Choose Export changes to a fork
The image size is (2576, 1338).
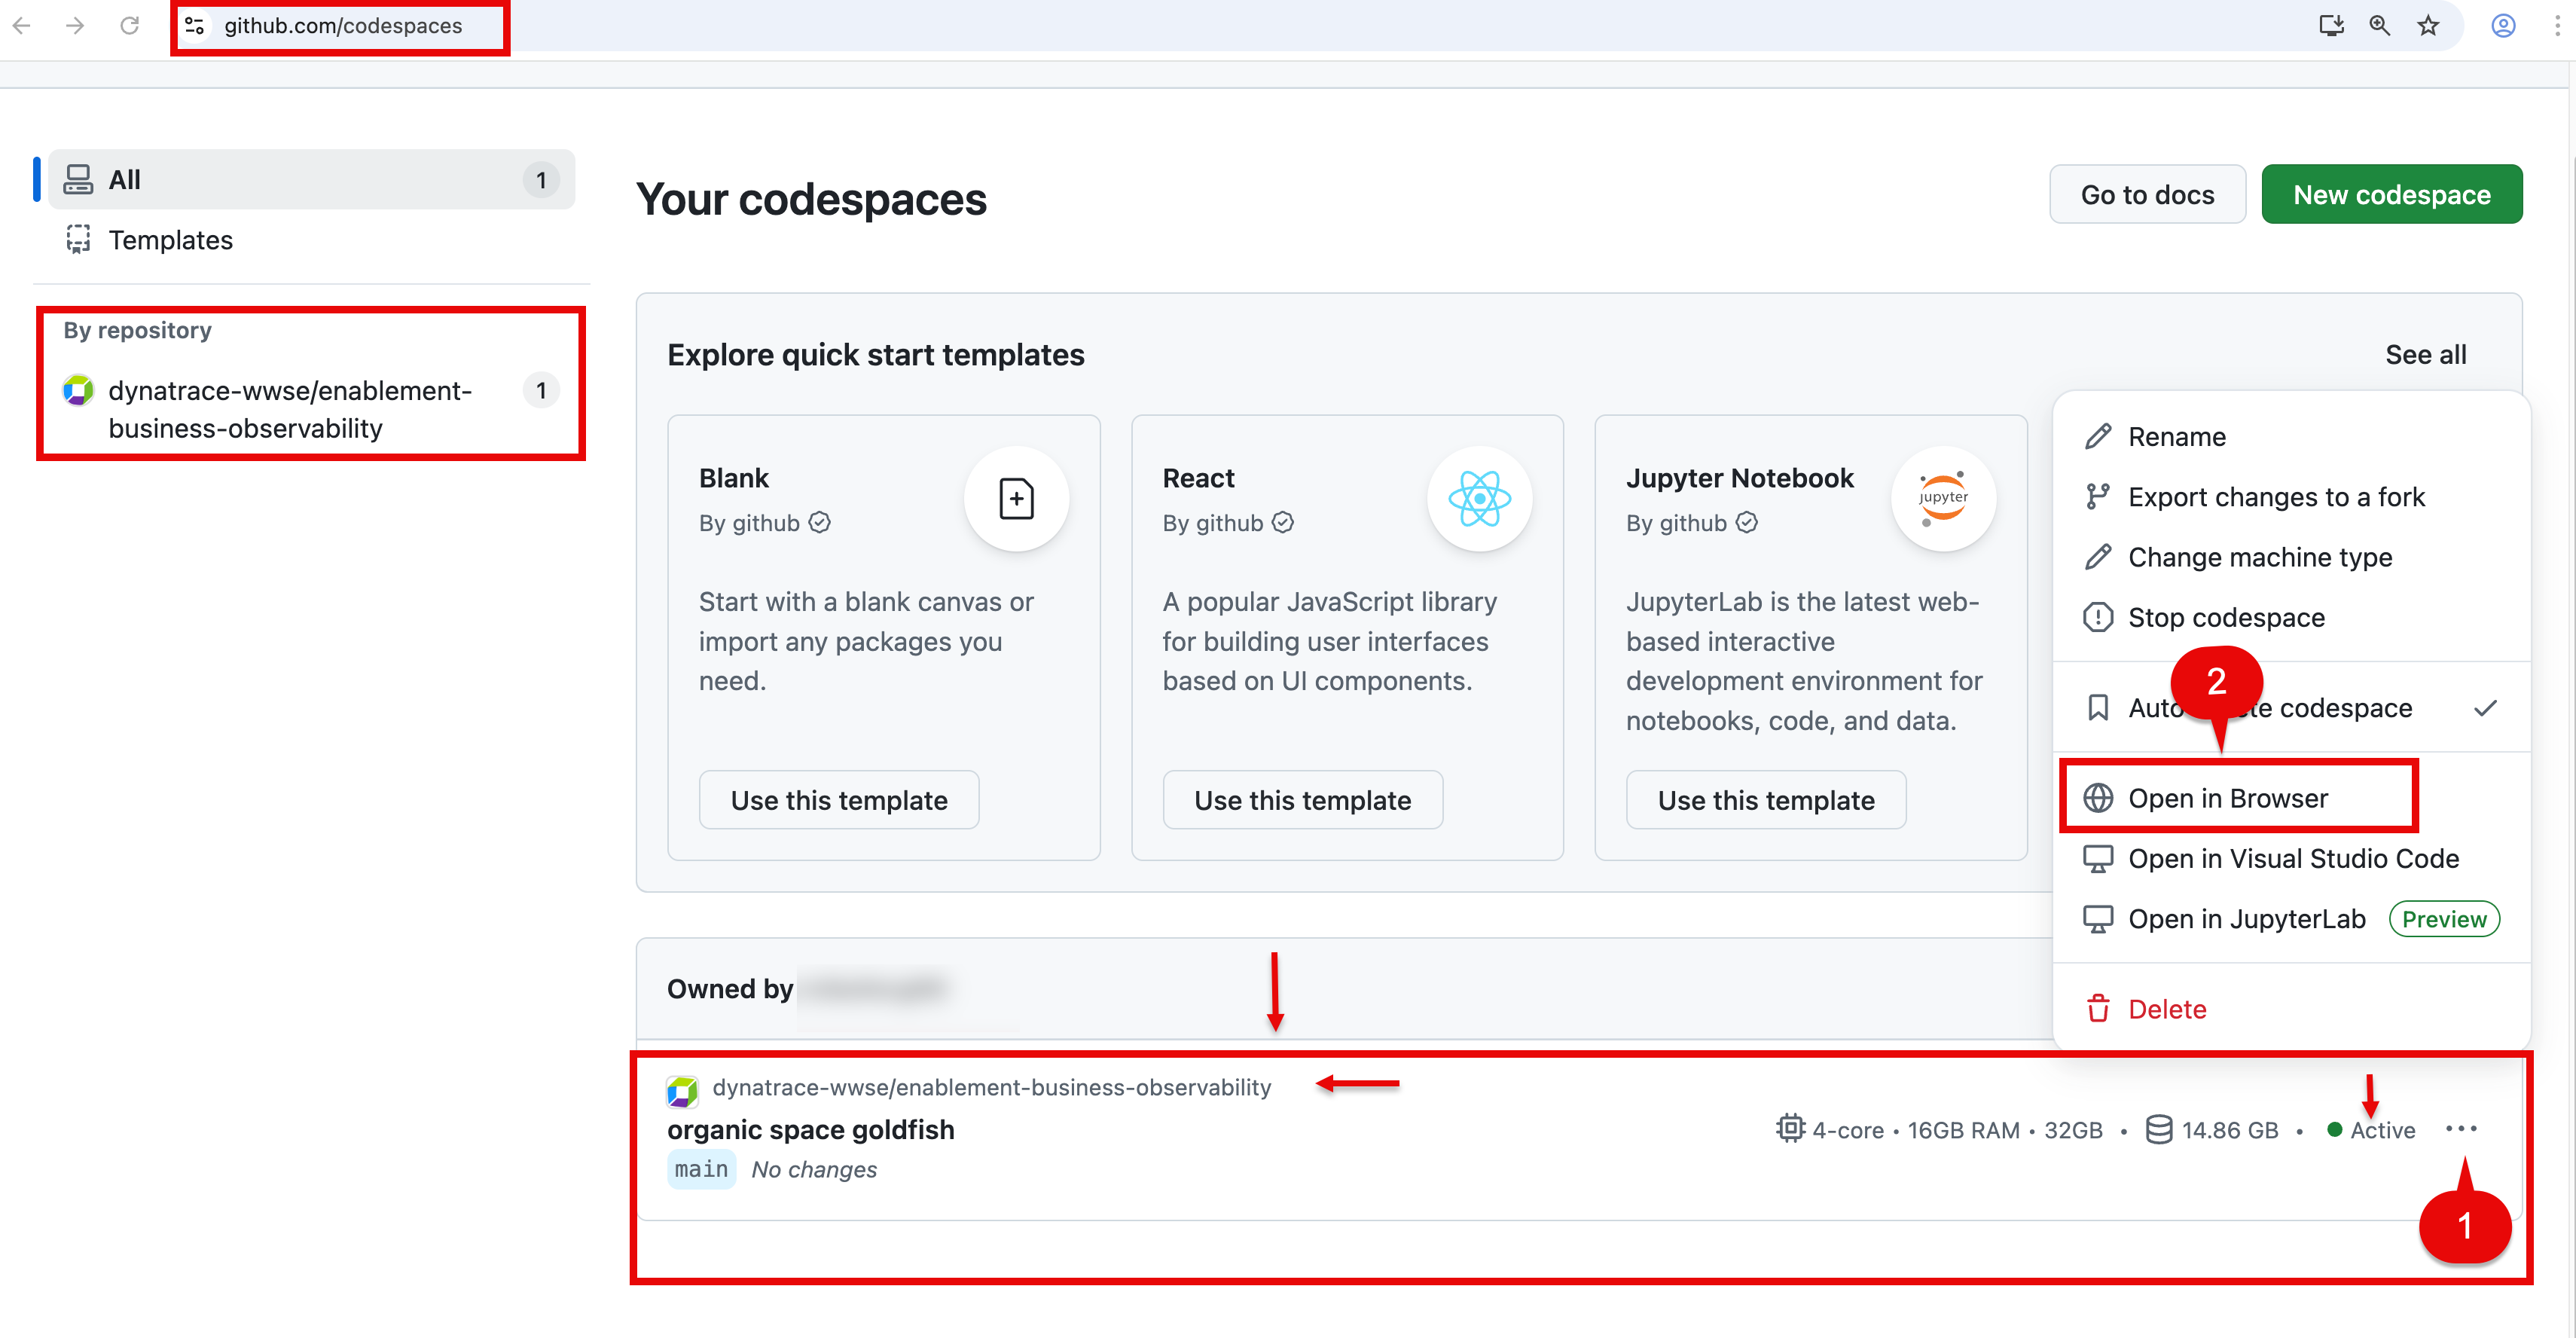tap(2291, 497)
